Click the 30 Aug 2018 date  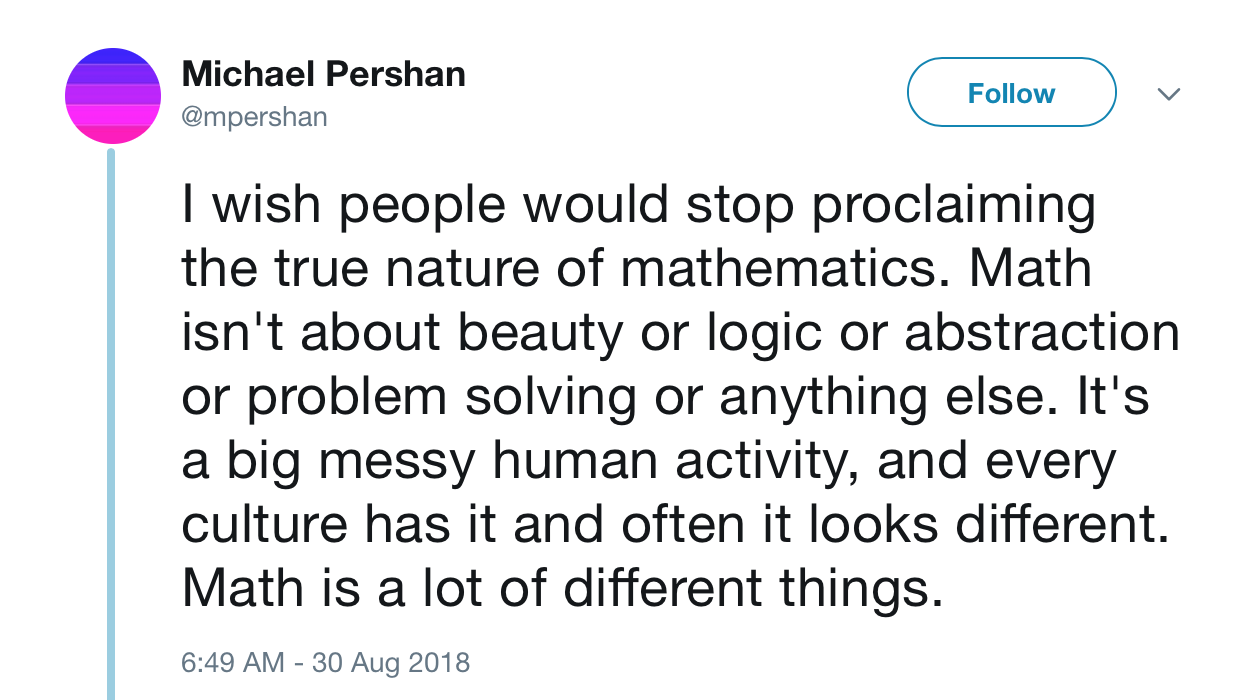point(390,662)
